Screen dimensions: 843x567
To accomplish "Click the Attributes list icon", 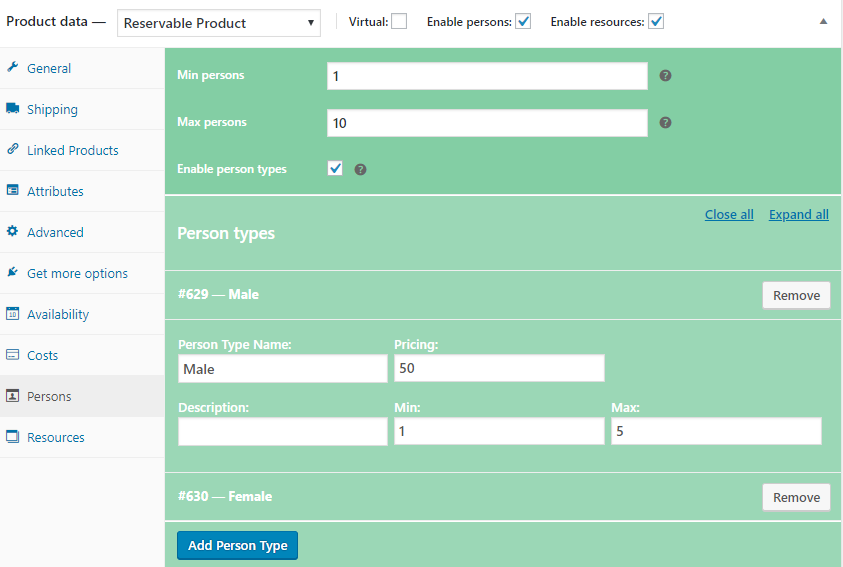I will [x=13, y=191].
